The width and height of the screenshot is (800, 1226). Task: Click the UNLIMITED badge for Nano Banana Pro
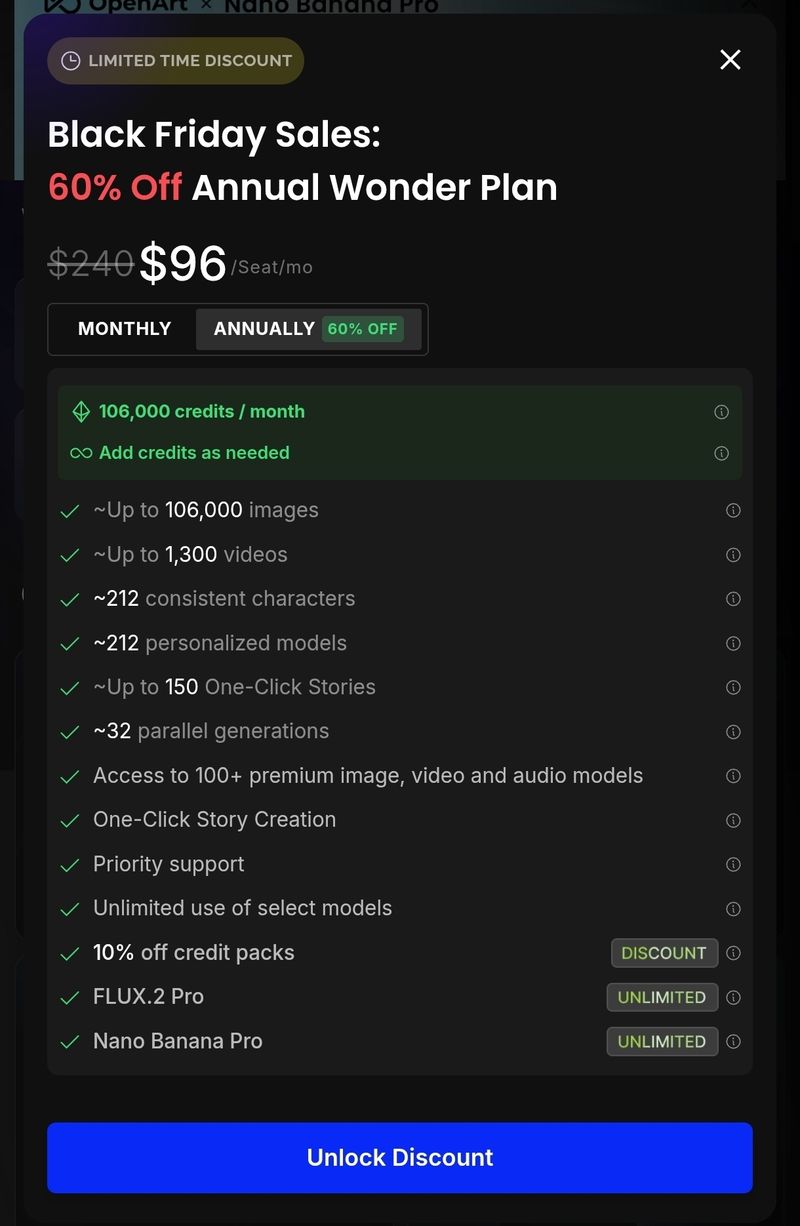tap(661, 1041)
